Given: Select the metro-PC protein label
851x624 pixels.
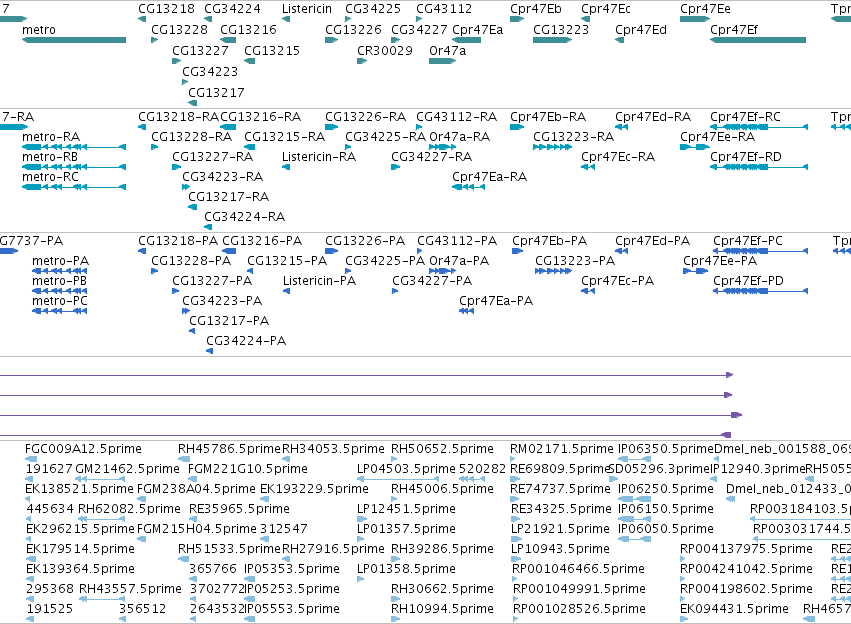Looking at the screenshot, I should point(60,301).
